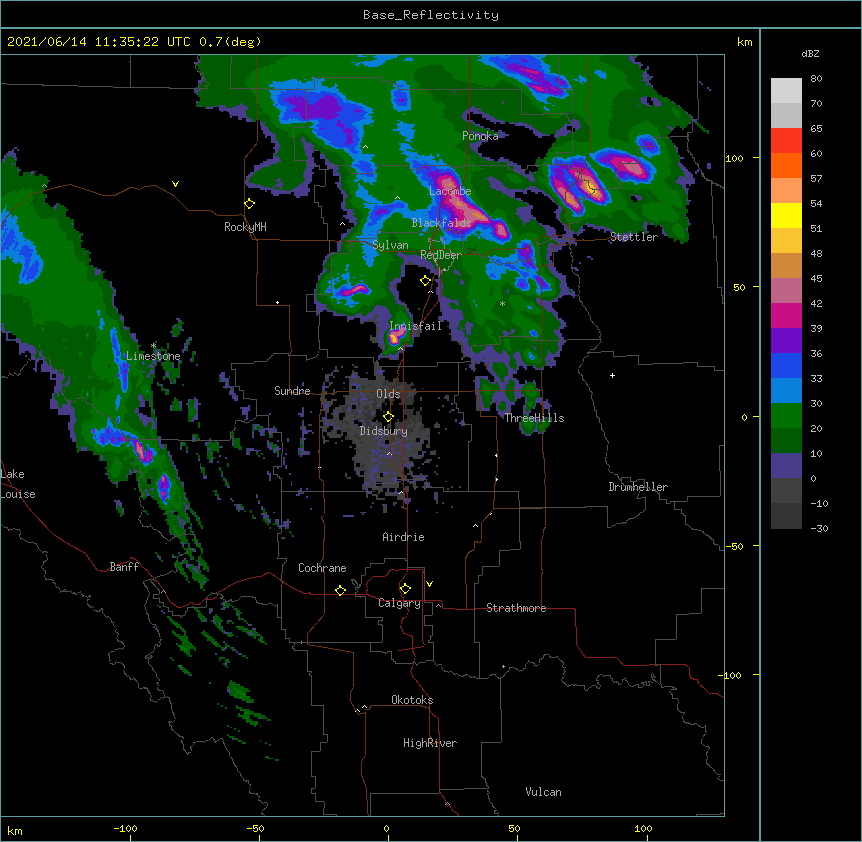The width and height of the screenshot is (862, 842).
Task: Click the white plus marker north of Drumheller
Action: [612, 375]
